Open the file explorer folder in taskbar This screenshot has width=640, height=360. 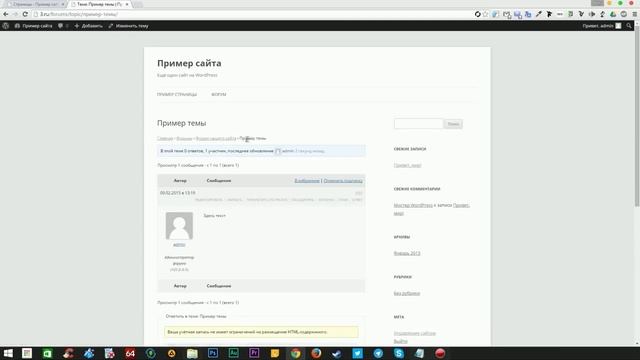click(x=192, y=353)
